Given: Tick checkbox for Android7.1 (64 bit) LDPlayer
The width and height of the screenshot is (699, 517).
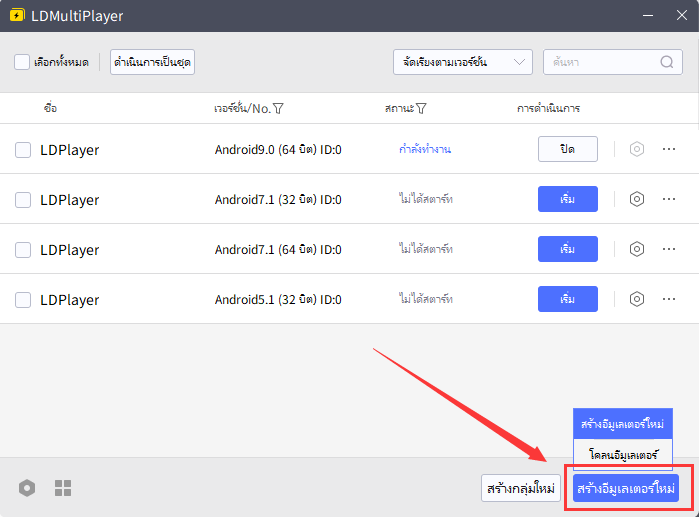Looking at the screenshot, I should coord(23,250).
